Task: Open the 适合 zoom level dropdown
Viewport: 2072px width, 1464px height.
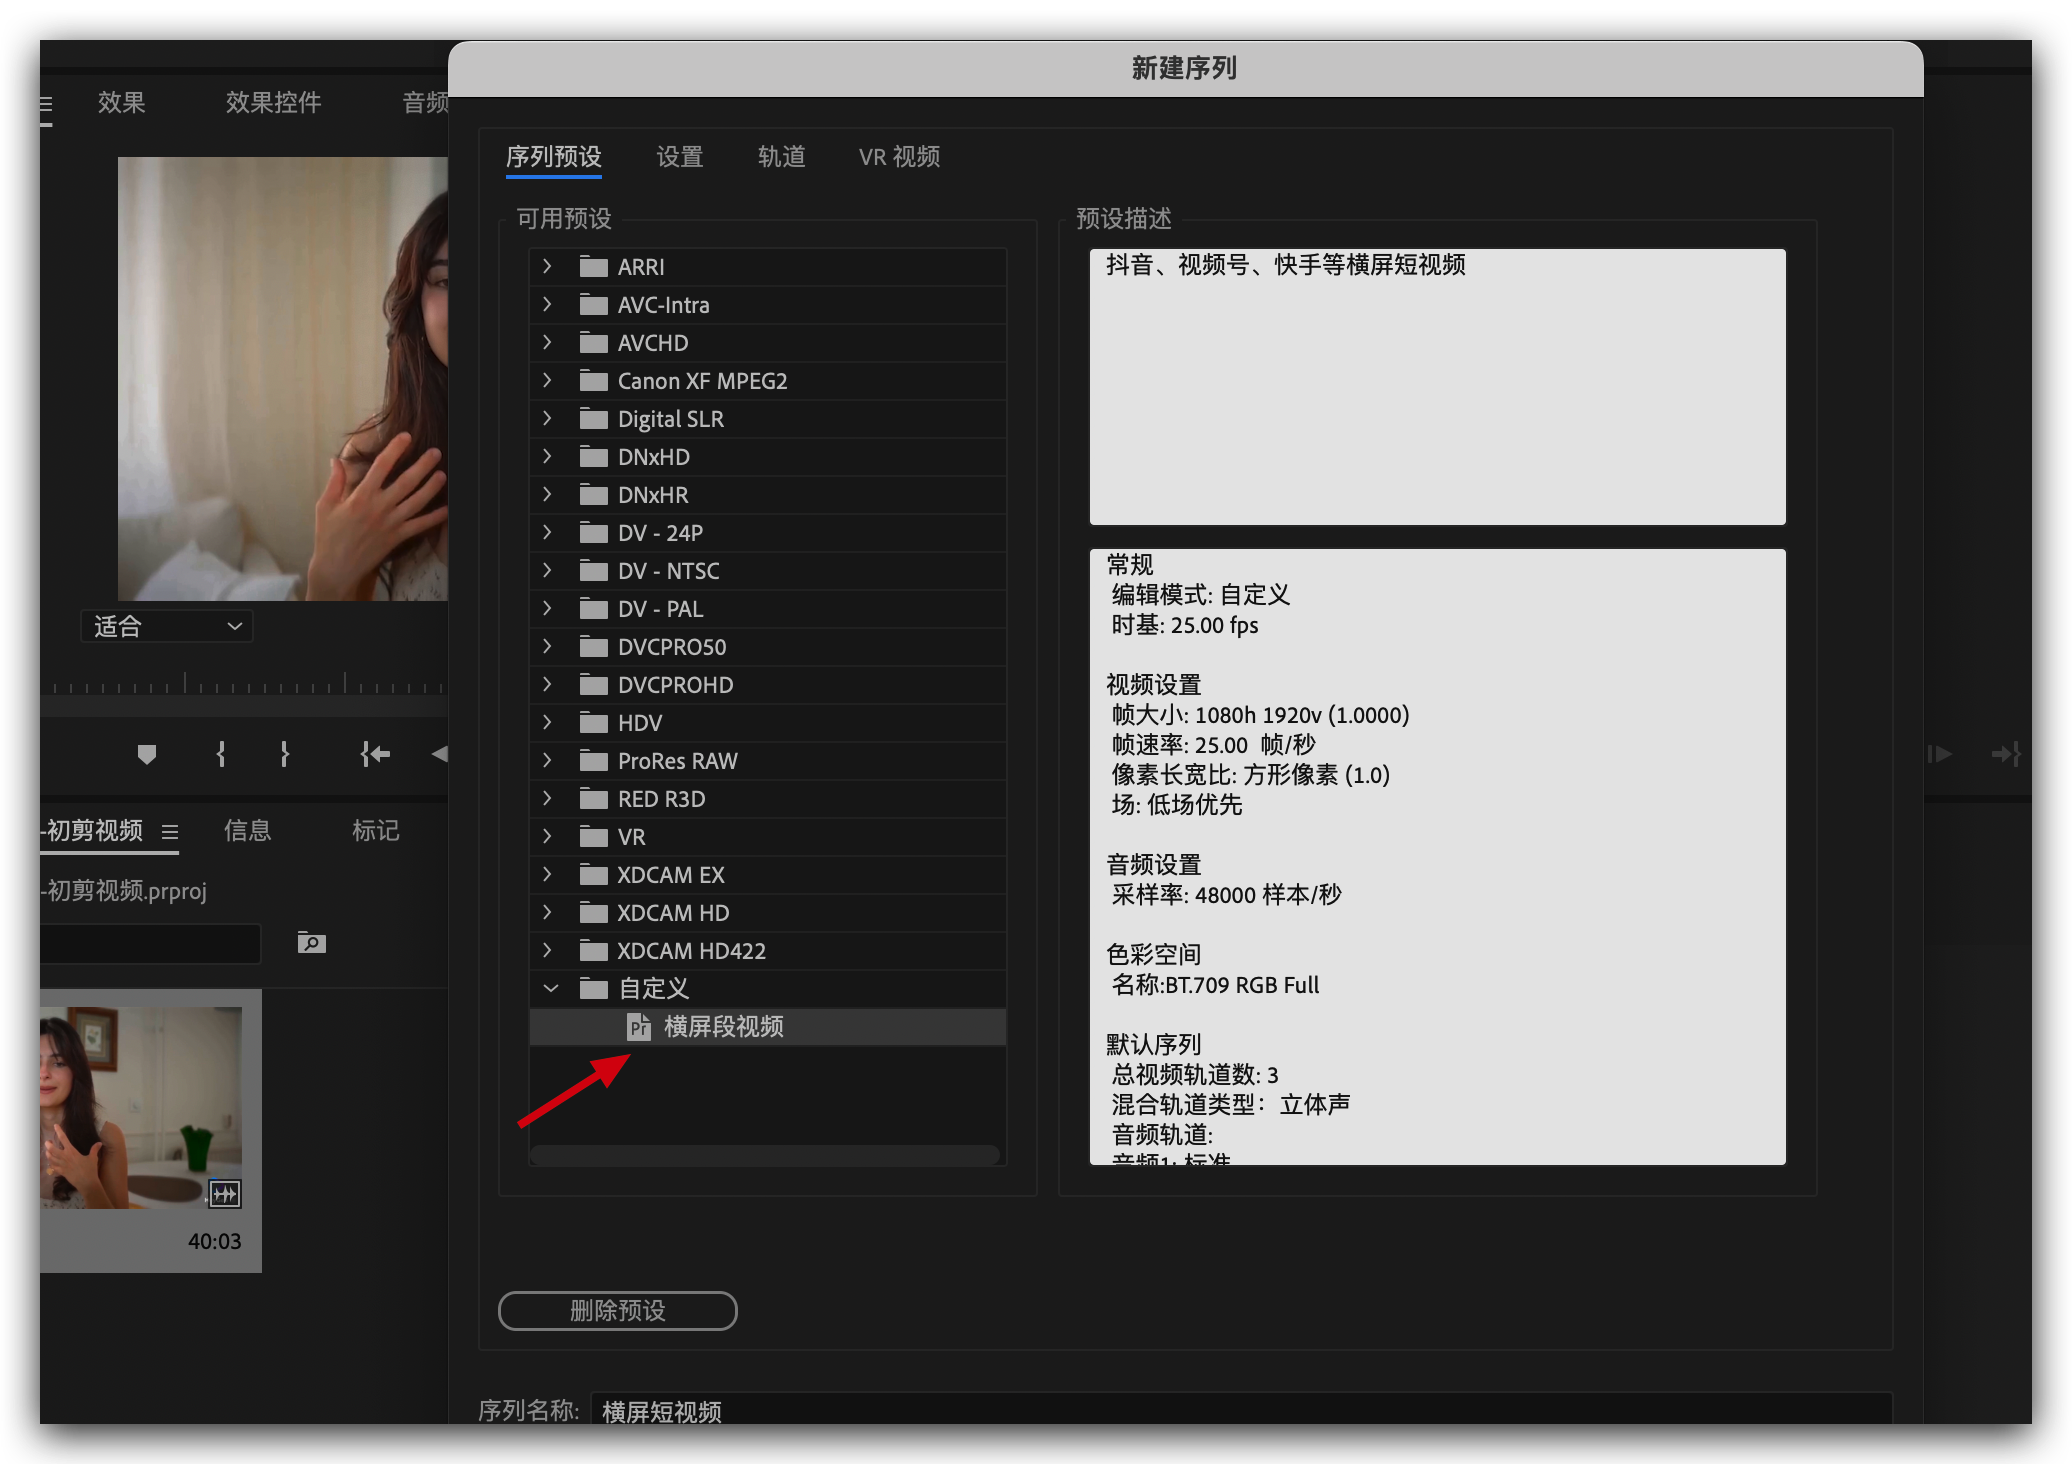Action: (167, 627)
